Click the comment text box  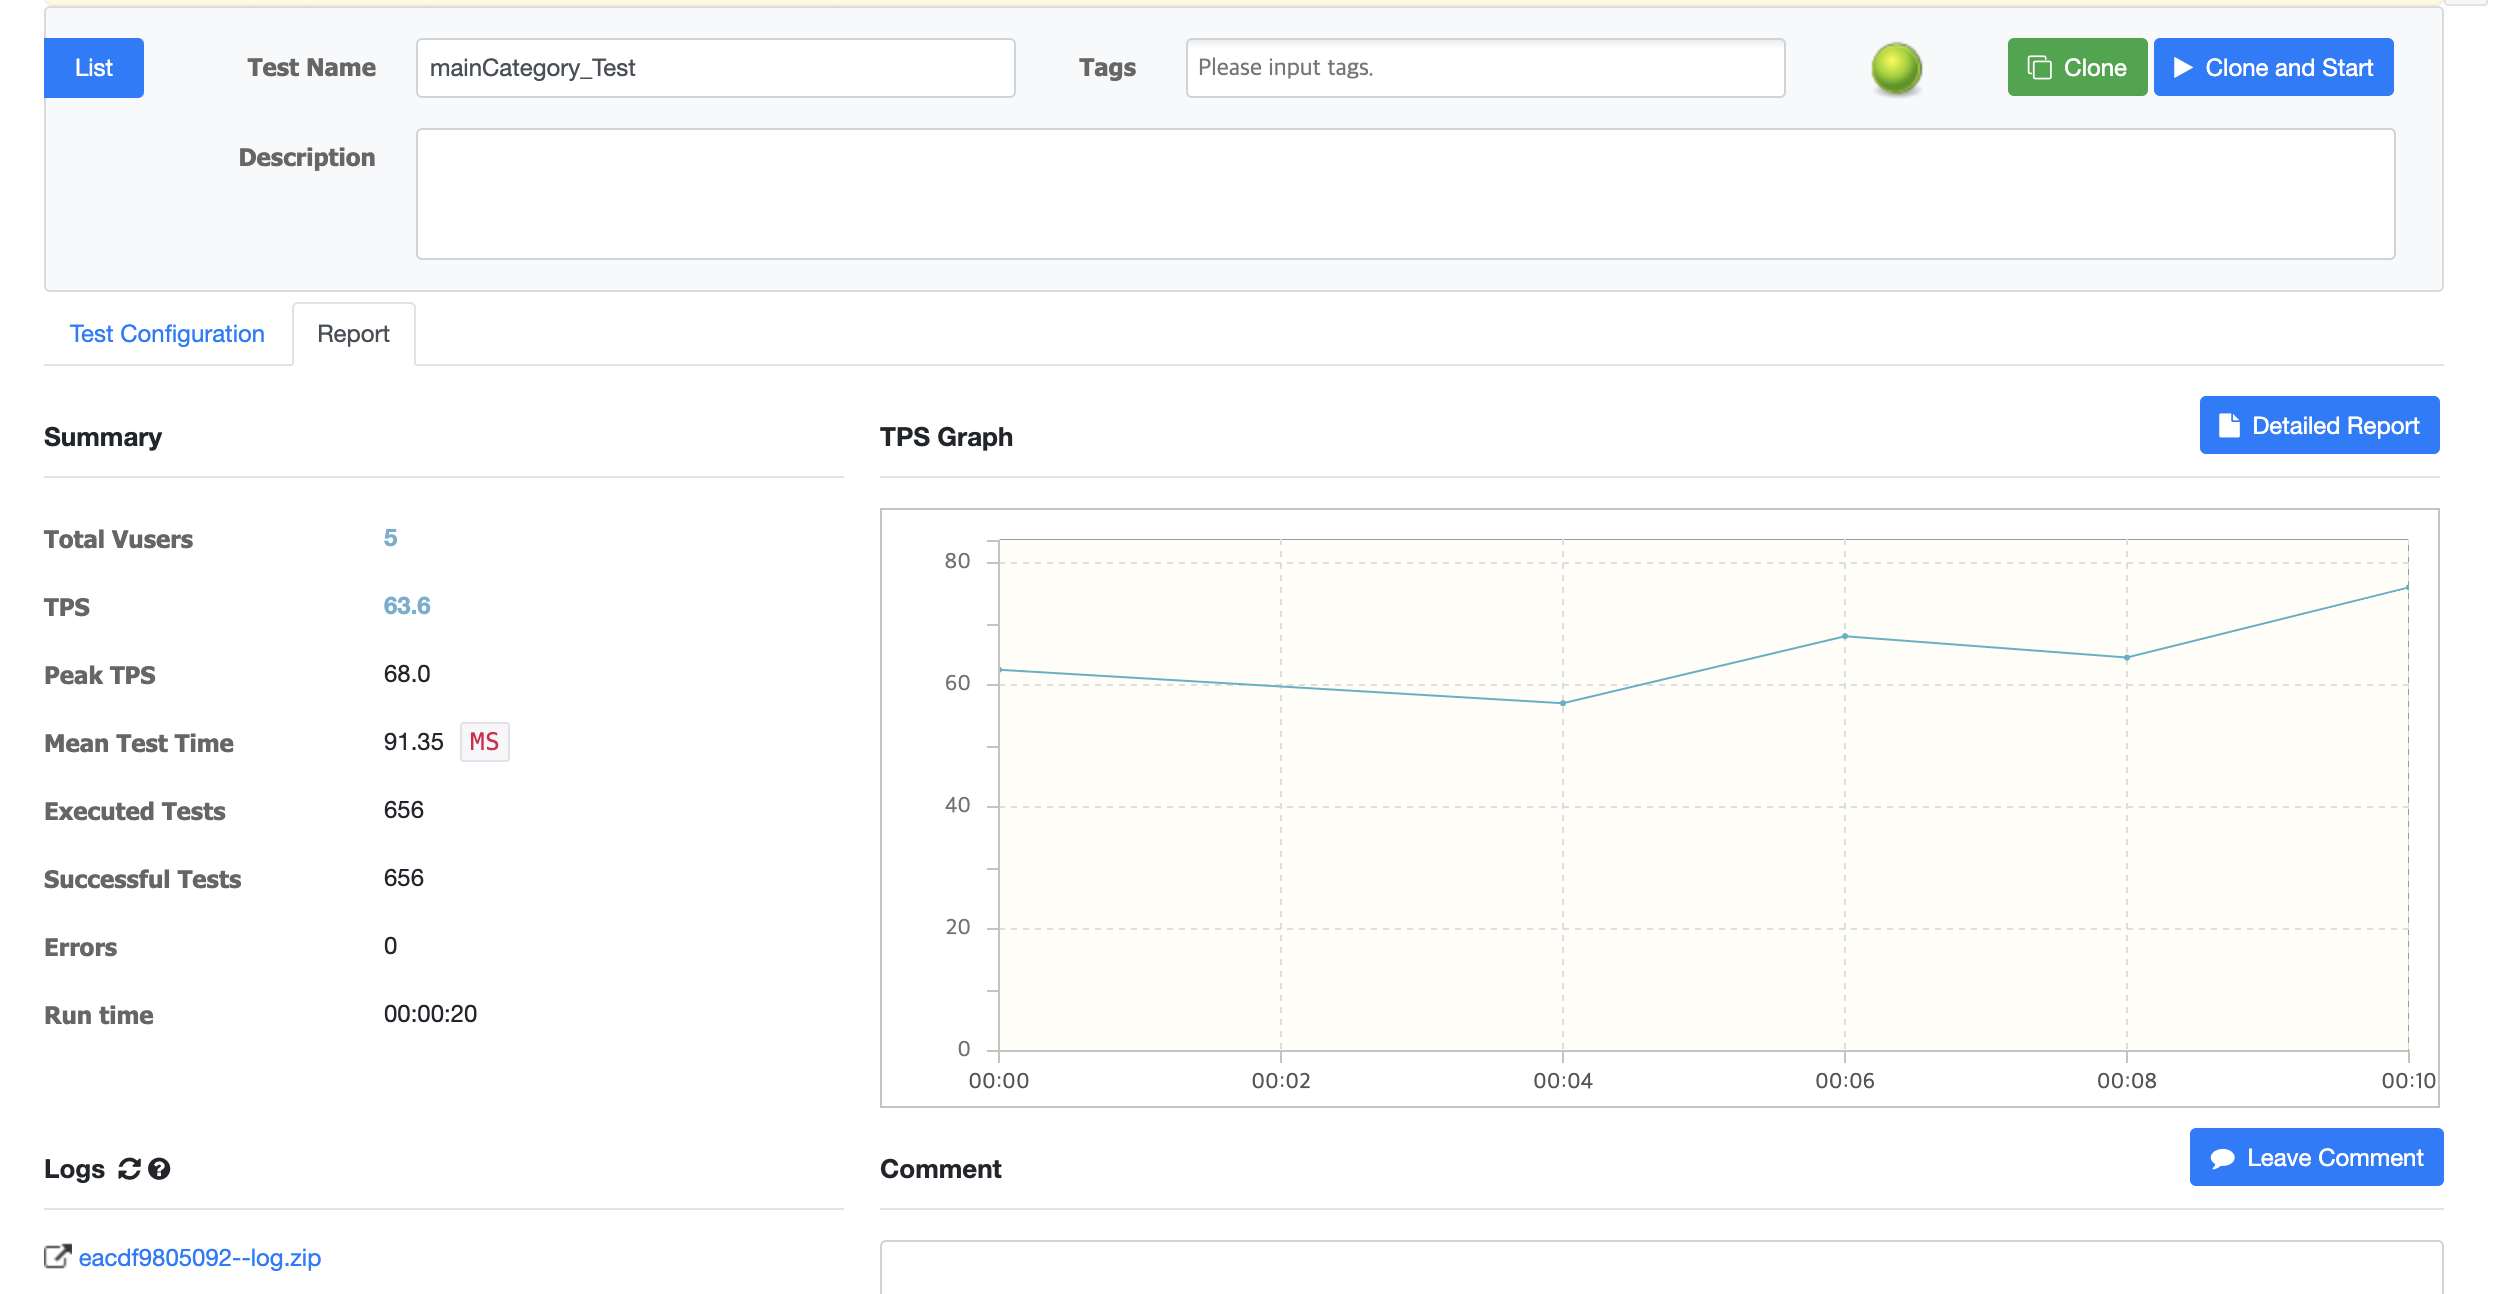click(x=1660, y=1268)
